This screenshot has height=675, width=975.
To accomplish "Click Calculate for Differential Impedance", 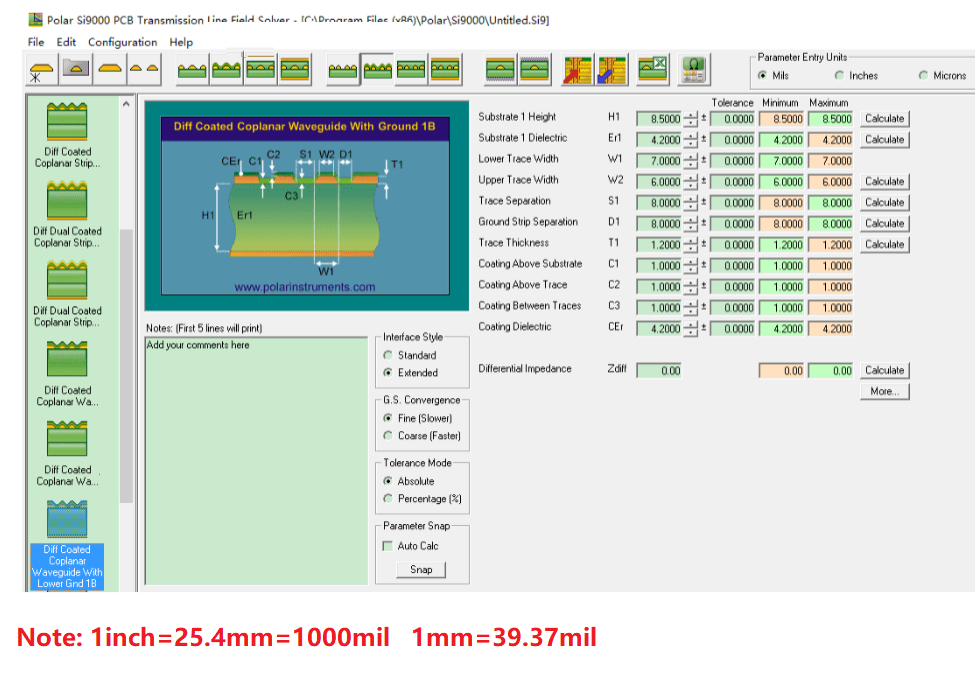I will (x=884, y=371).
